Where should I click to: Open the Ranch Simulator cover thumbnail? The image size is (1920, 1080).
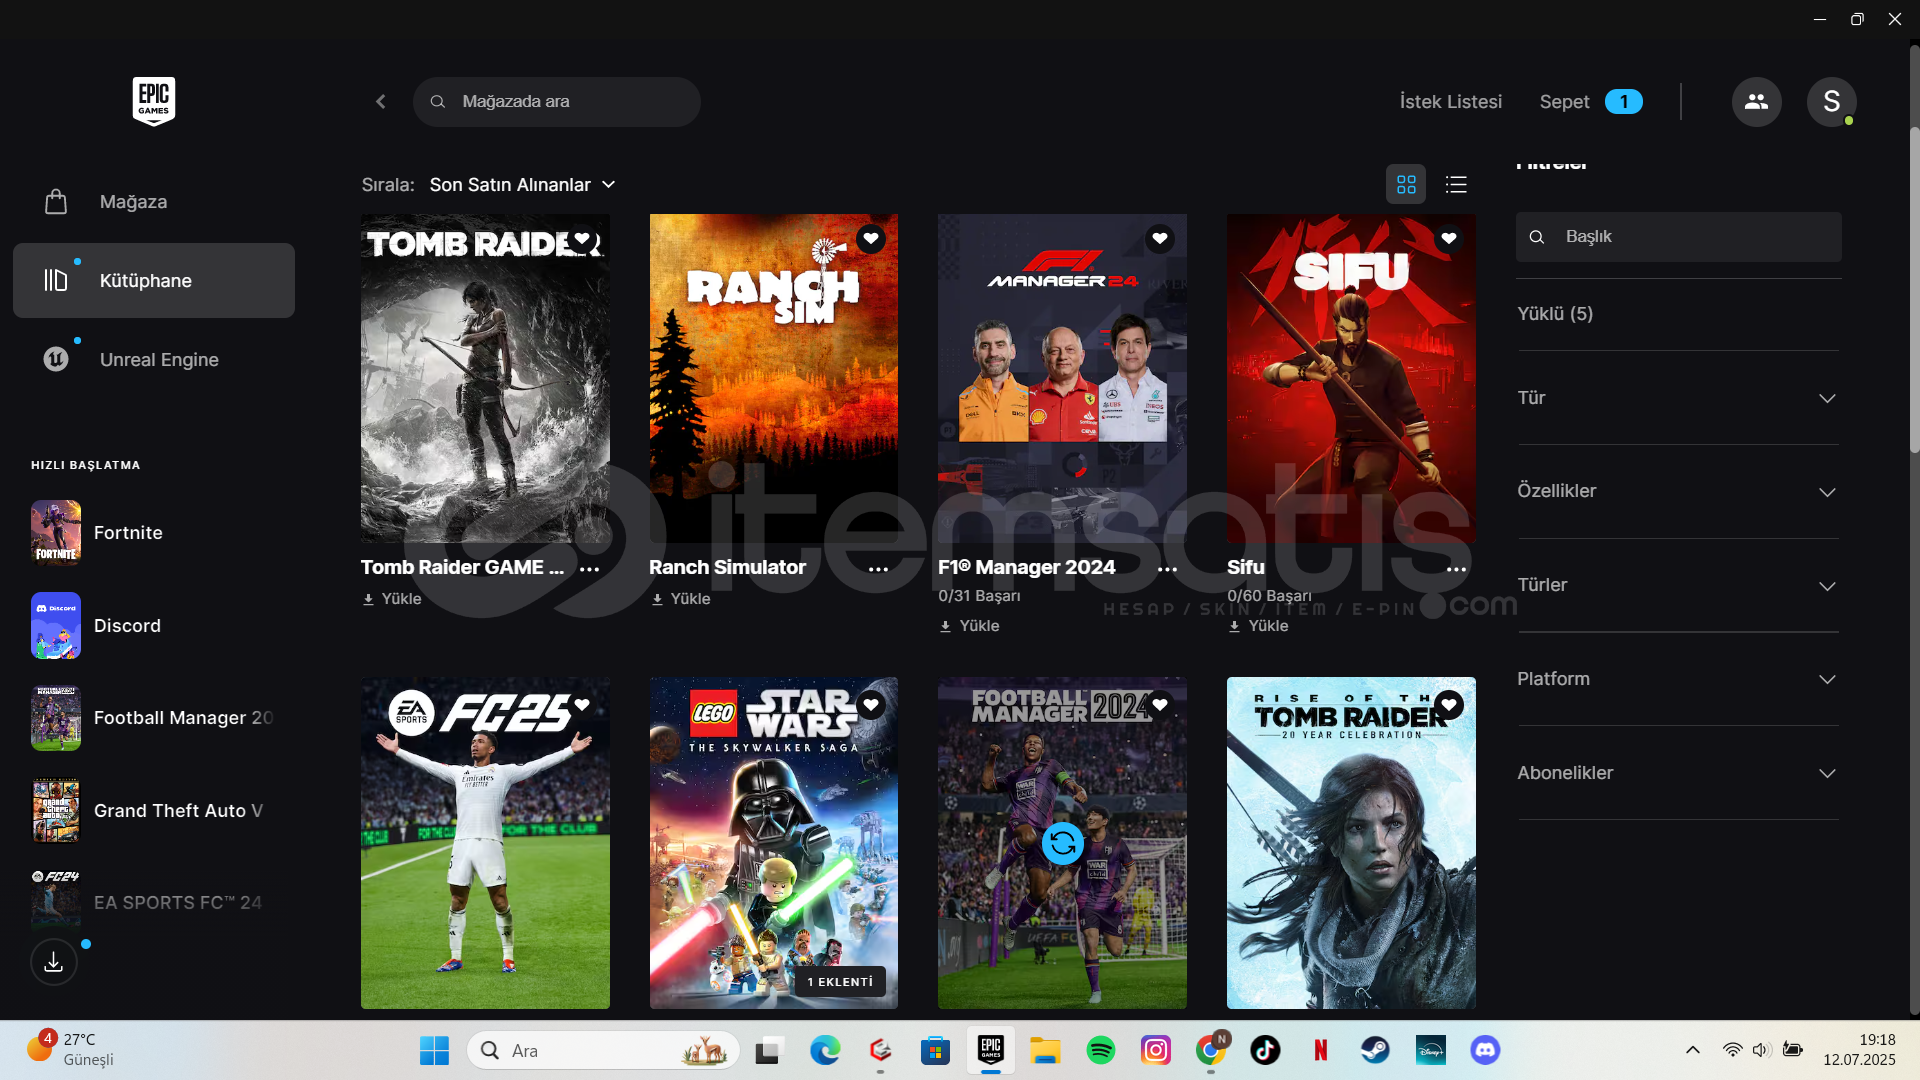pyautogui.click(x=774, y=379)
